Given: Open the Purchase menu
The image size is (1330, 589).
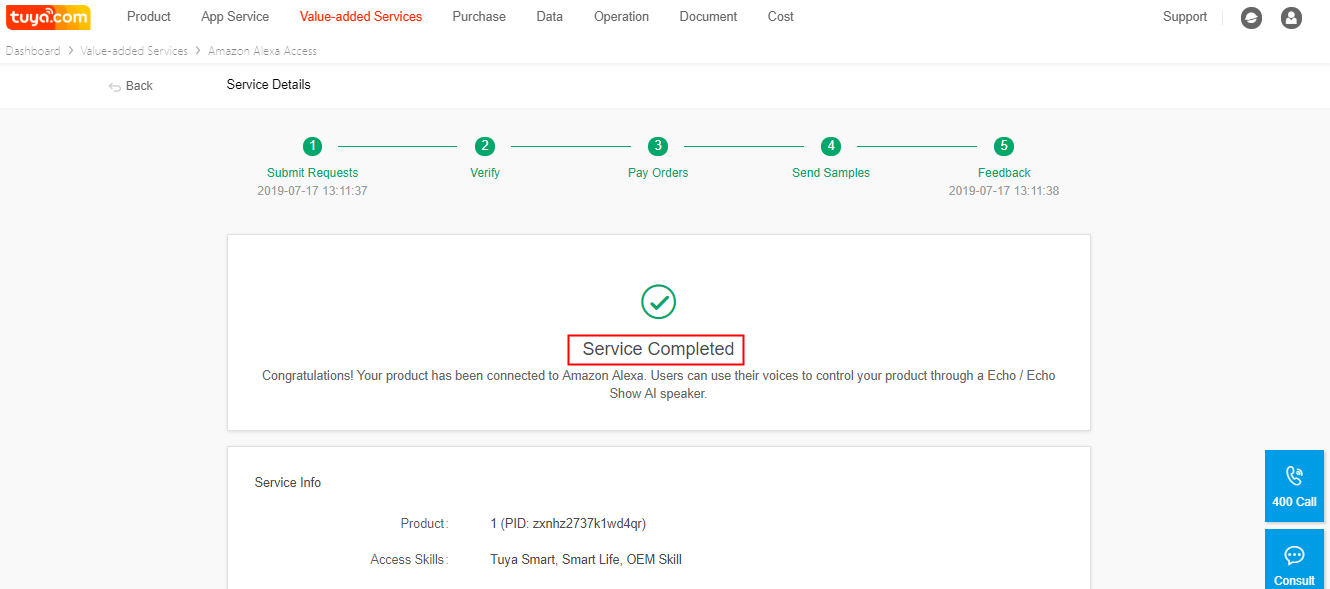Looking at the screenshot, I should [x=479, y=17].
